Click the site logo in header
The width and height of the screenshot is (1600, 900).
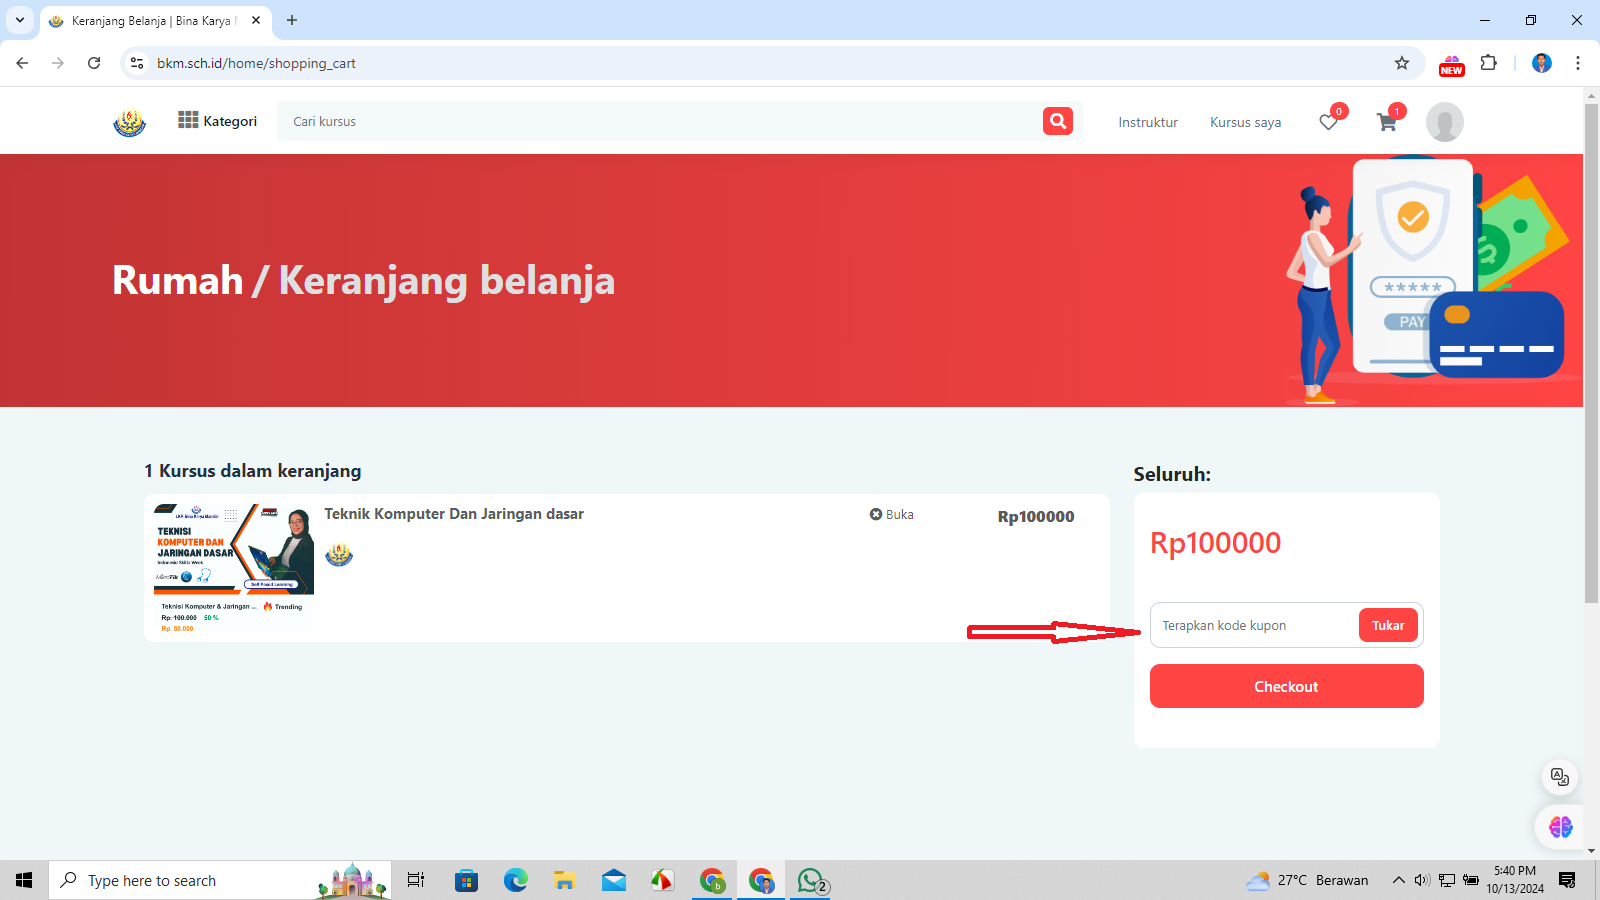pyautogui.click(x=129, y=122)
